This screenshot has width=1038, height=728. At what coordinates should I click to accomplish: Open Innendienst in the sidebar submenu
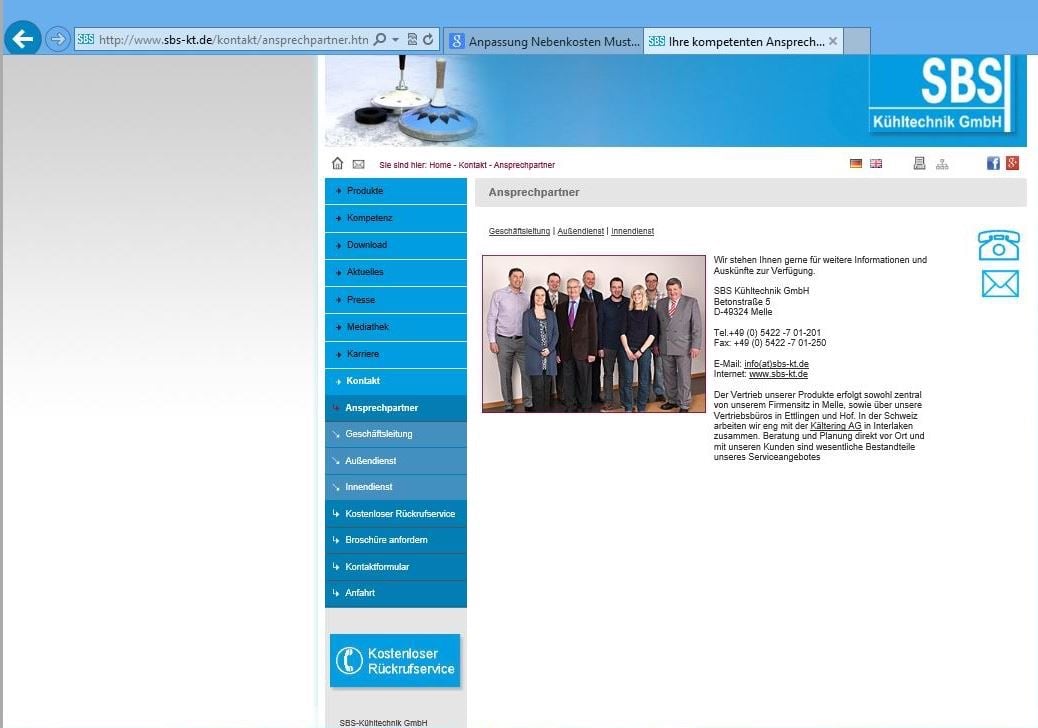tap(396, 487)
